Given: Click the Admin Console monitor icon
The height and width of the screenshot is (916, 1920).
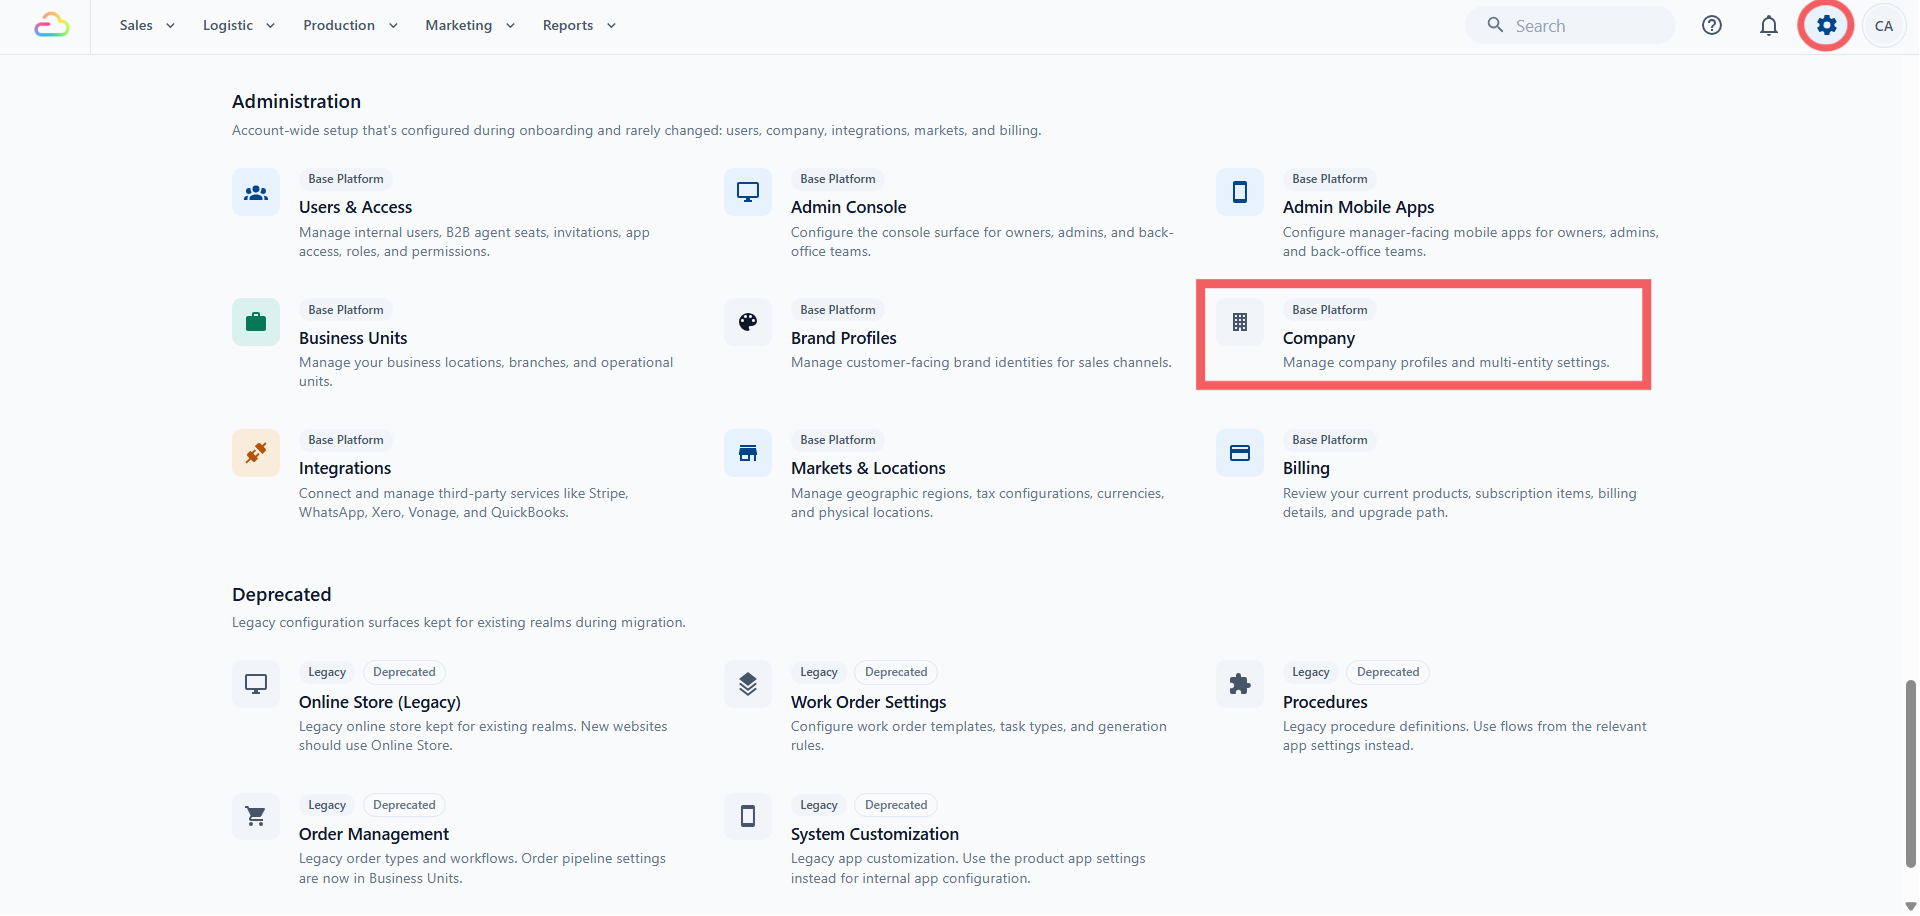Looking at the screenshot, I should pyautogui.click(x=748, y=192).
